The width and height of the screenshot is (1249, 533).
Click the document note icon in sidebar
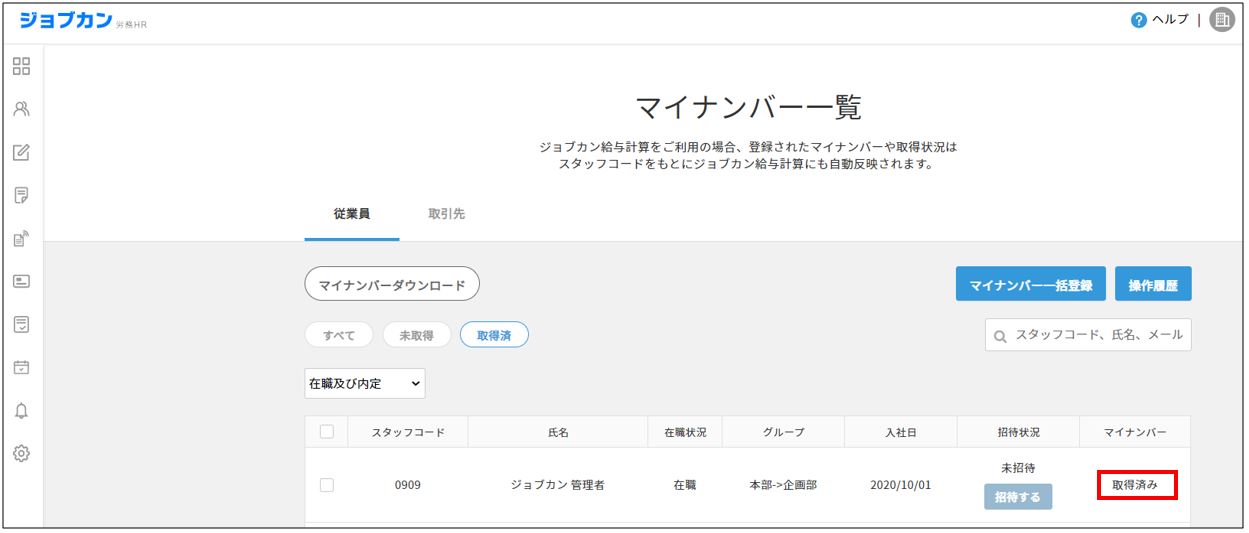(21, 196)
